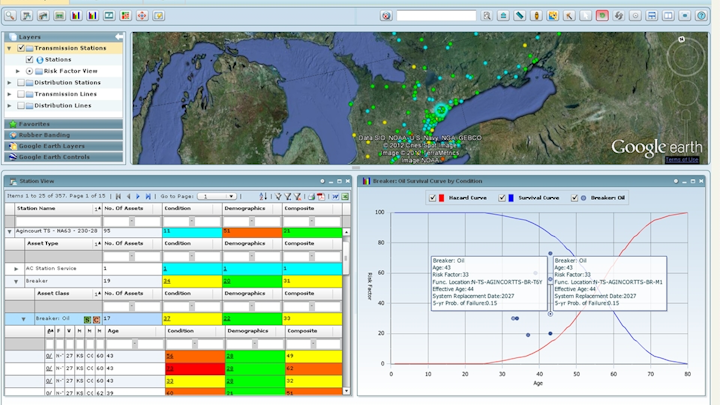Expand the Distribution Lines tree node
Viewport: 720px width, 405px height.
pyautogui.click(x=9, y=106)
